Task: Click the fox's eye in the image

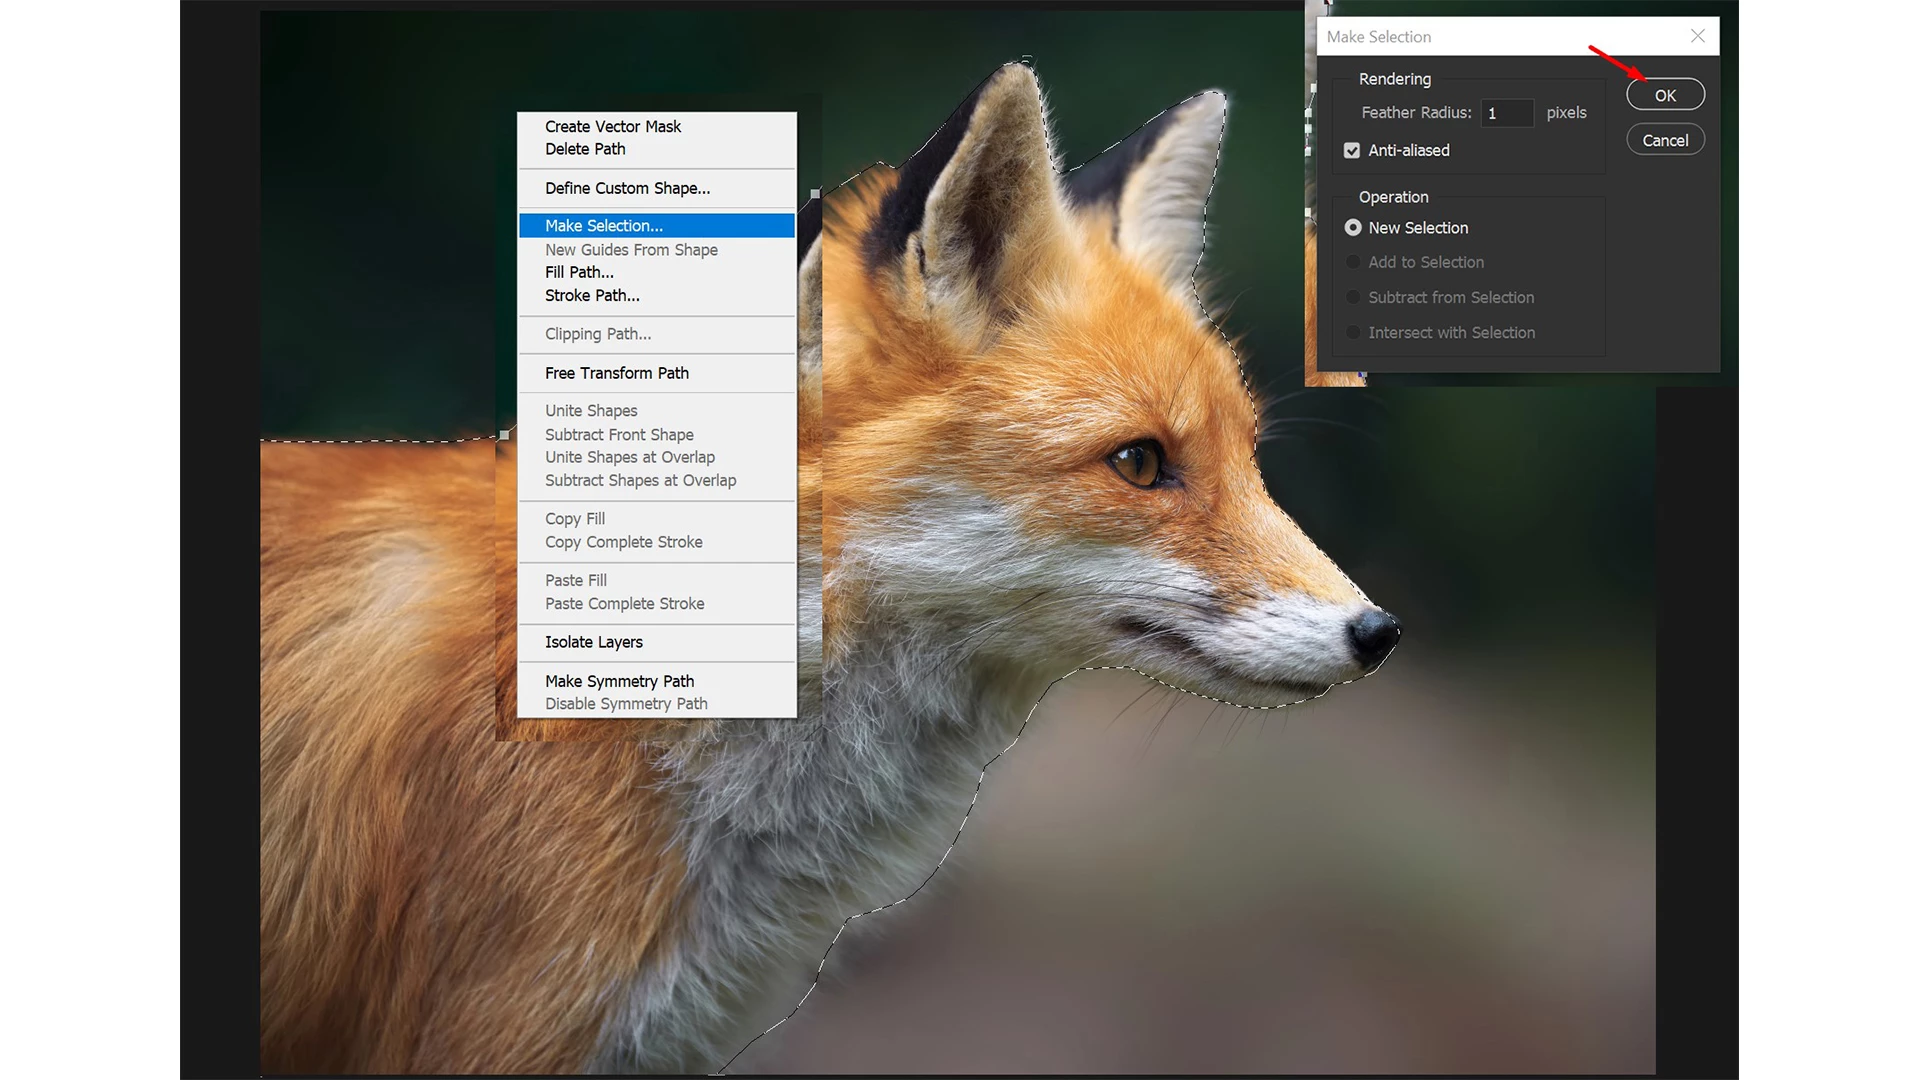Action: [1138, 463]
